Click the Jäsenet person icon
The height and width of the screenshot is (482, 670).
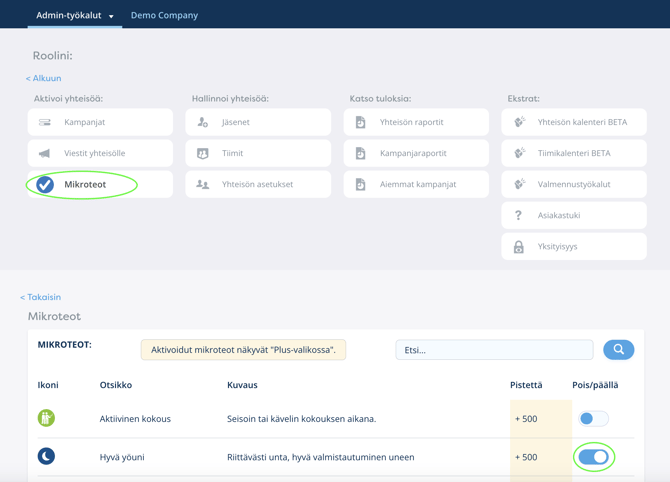tap(203, 122)
